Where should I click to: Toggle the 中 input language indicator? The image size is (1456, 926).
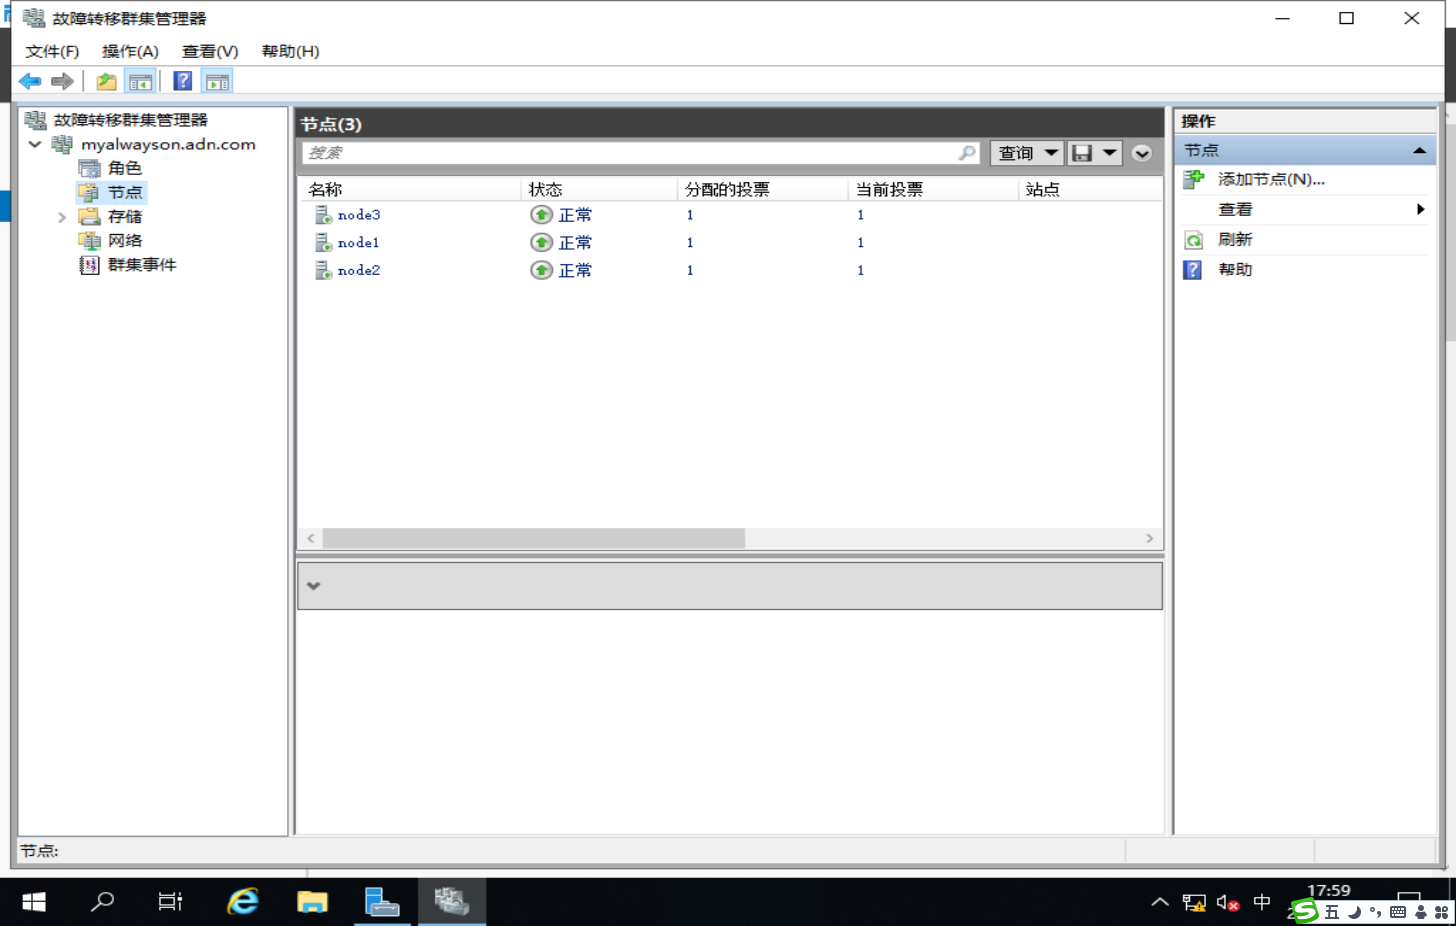click(1263, 902)
